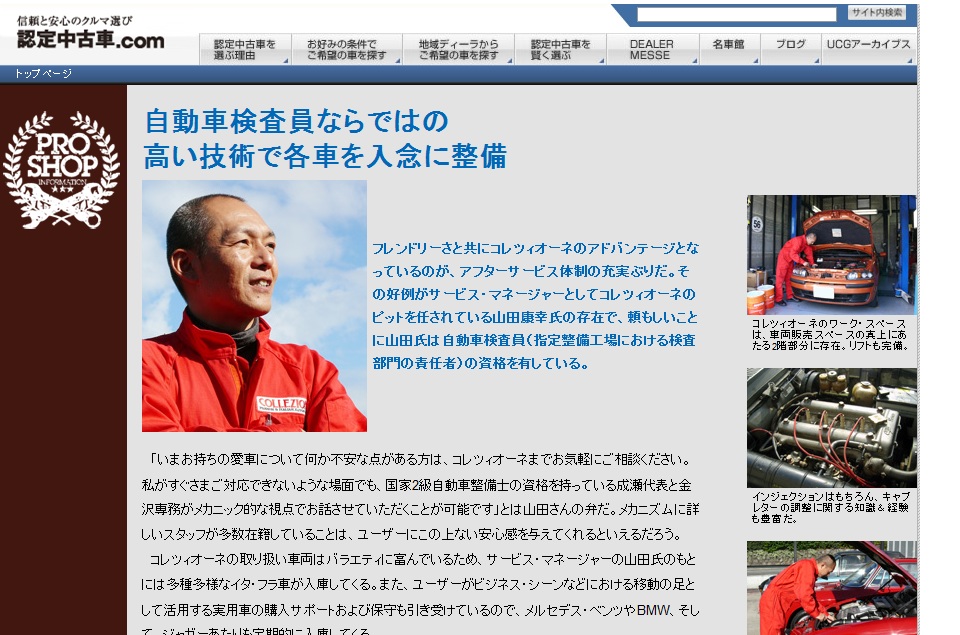The image size is (960, 635).
Task: Open the お好みの条件でご希望の車を探す menu
Action: tap(346, 50)
